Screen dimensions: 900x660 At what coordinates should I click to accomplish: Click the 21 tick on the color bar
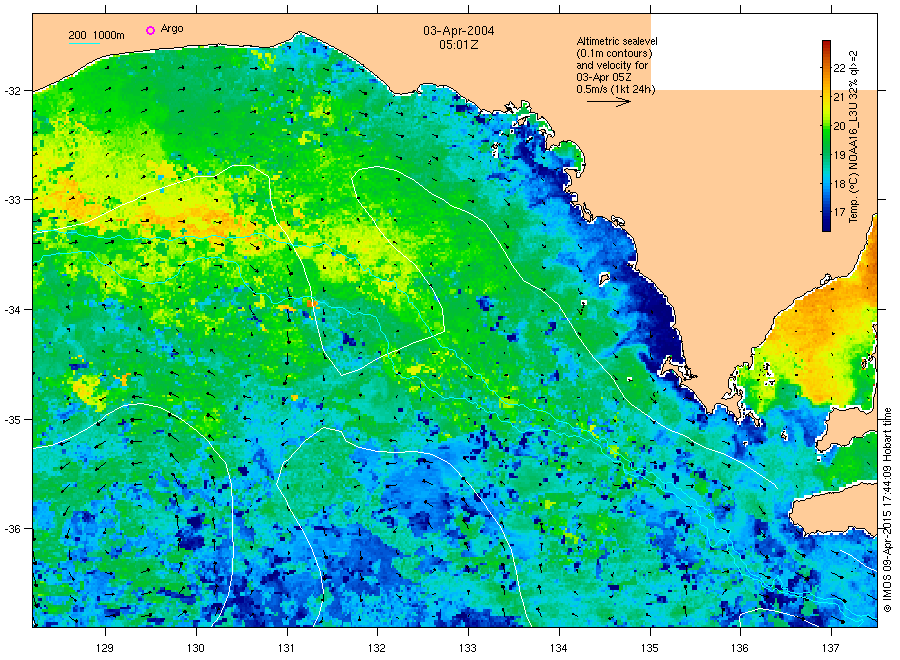[839, 97]
